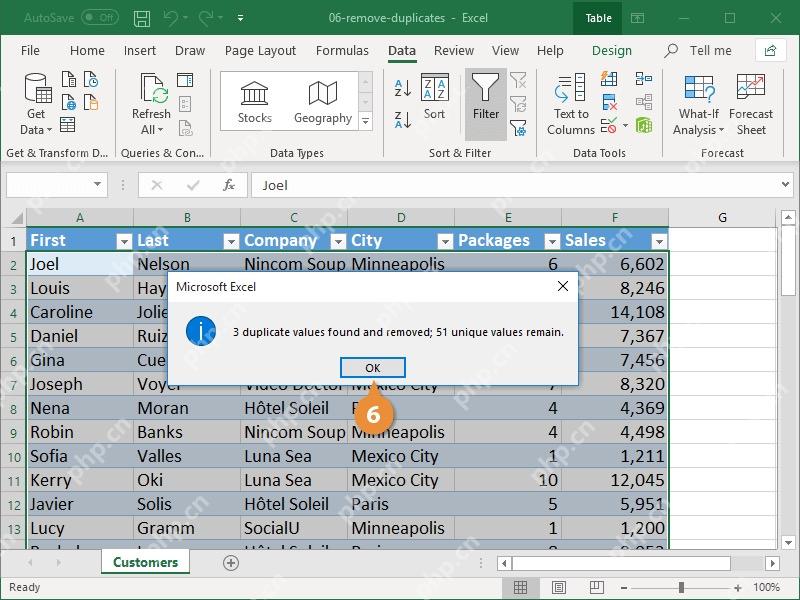Click Manage Data Model icon
The image size is (800, 600).
644,126
